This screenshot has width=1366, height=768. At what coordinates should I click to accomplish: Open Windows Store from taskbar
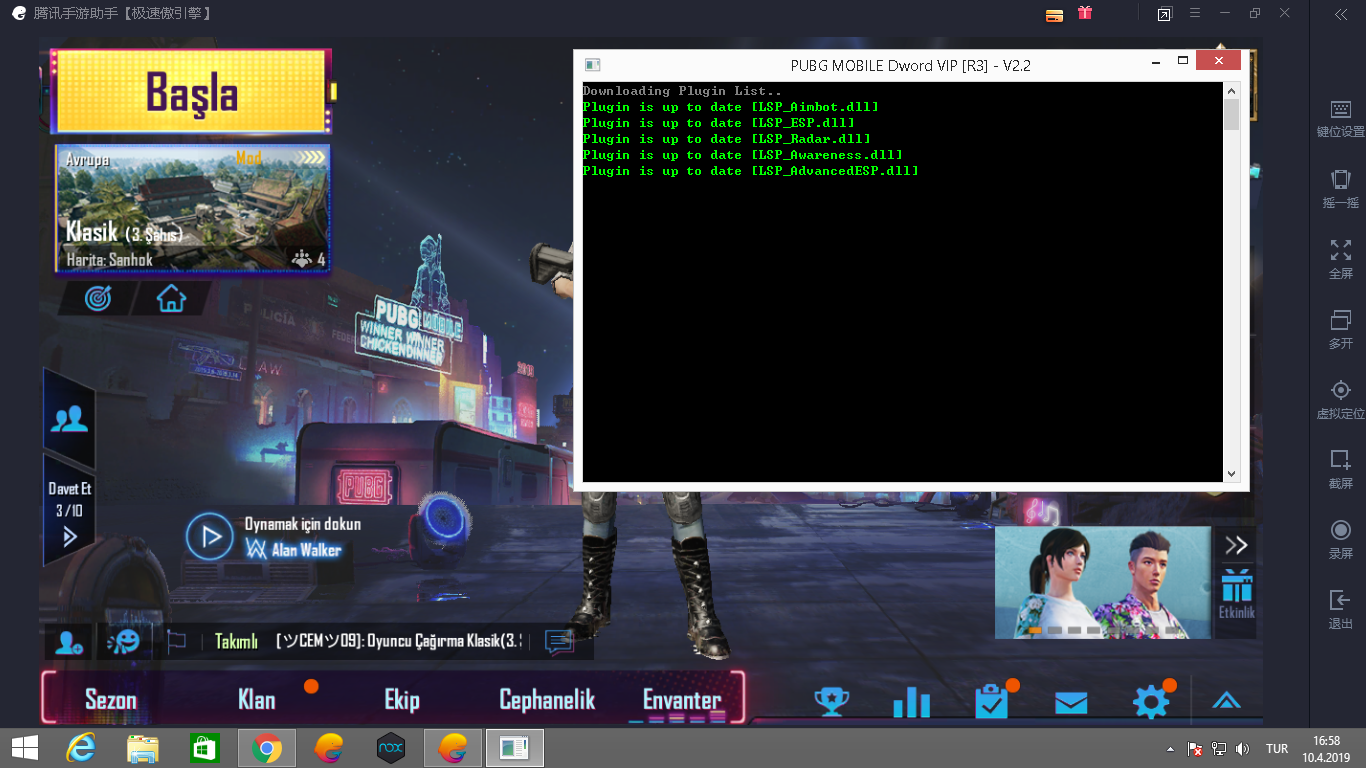[x=204, y=748]
